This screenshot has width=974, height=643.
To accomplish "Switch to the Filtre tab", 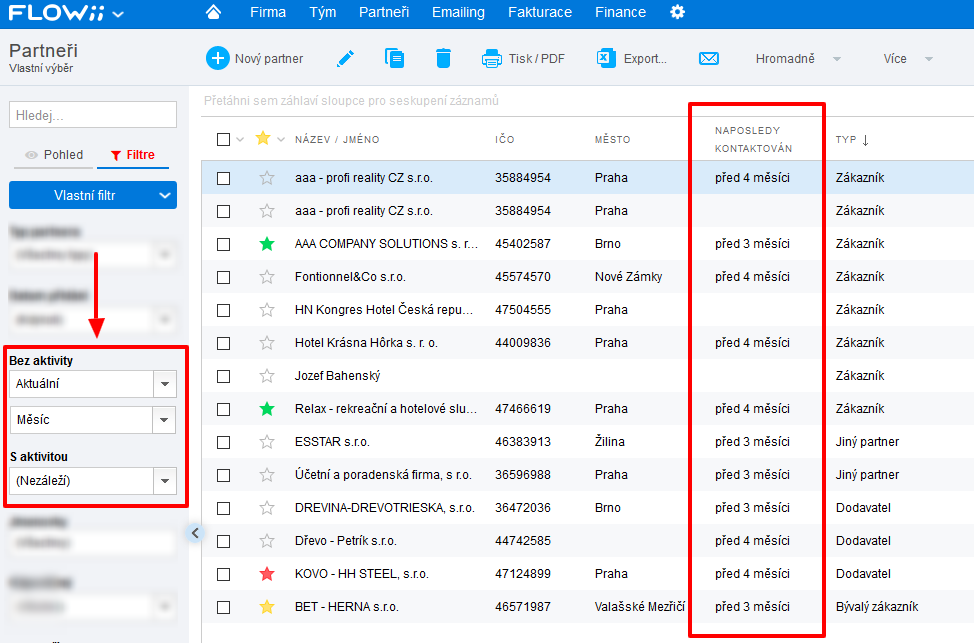I will 133,155.
